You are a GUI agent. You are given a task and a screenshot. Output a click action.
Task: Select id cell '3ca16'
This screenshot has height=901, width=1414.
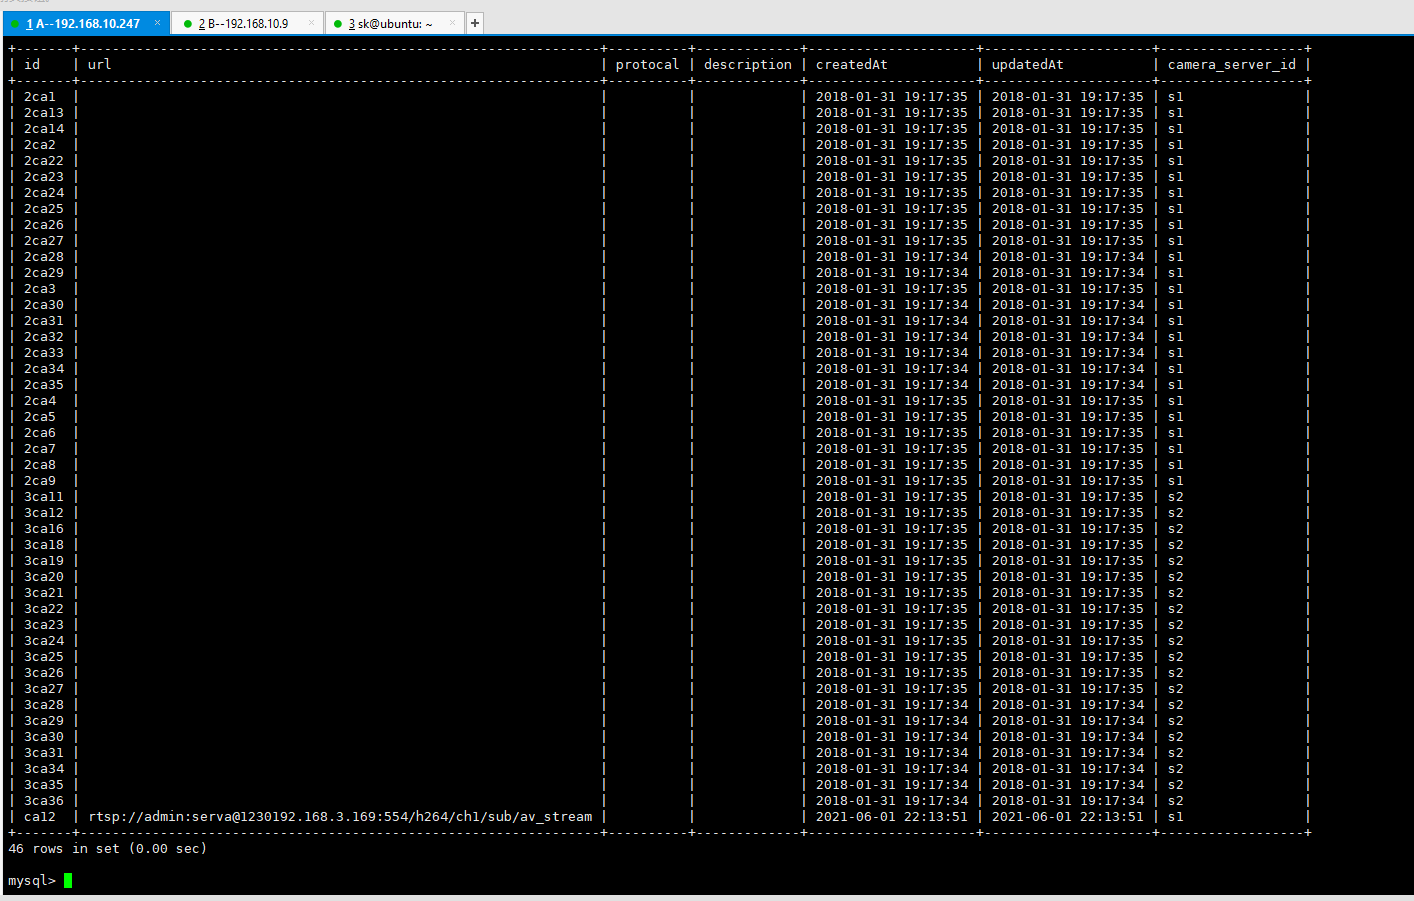click(44, 528)
